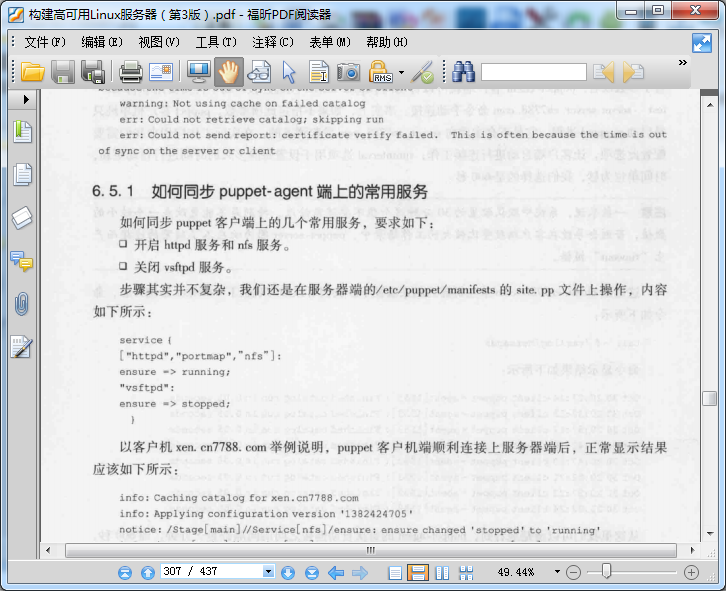Click the horizontal scrollbar right arrow
The width and height of the screenshot is (726, 591).
(x=692, y=551)
